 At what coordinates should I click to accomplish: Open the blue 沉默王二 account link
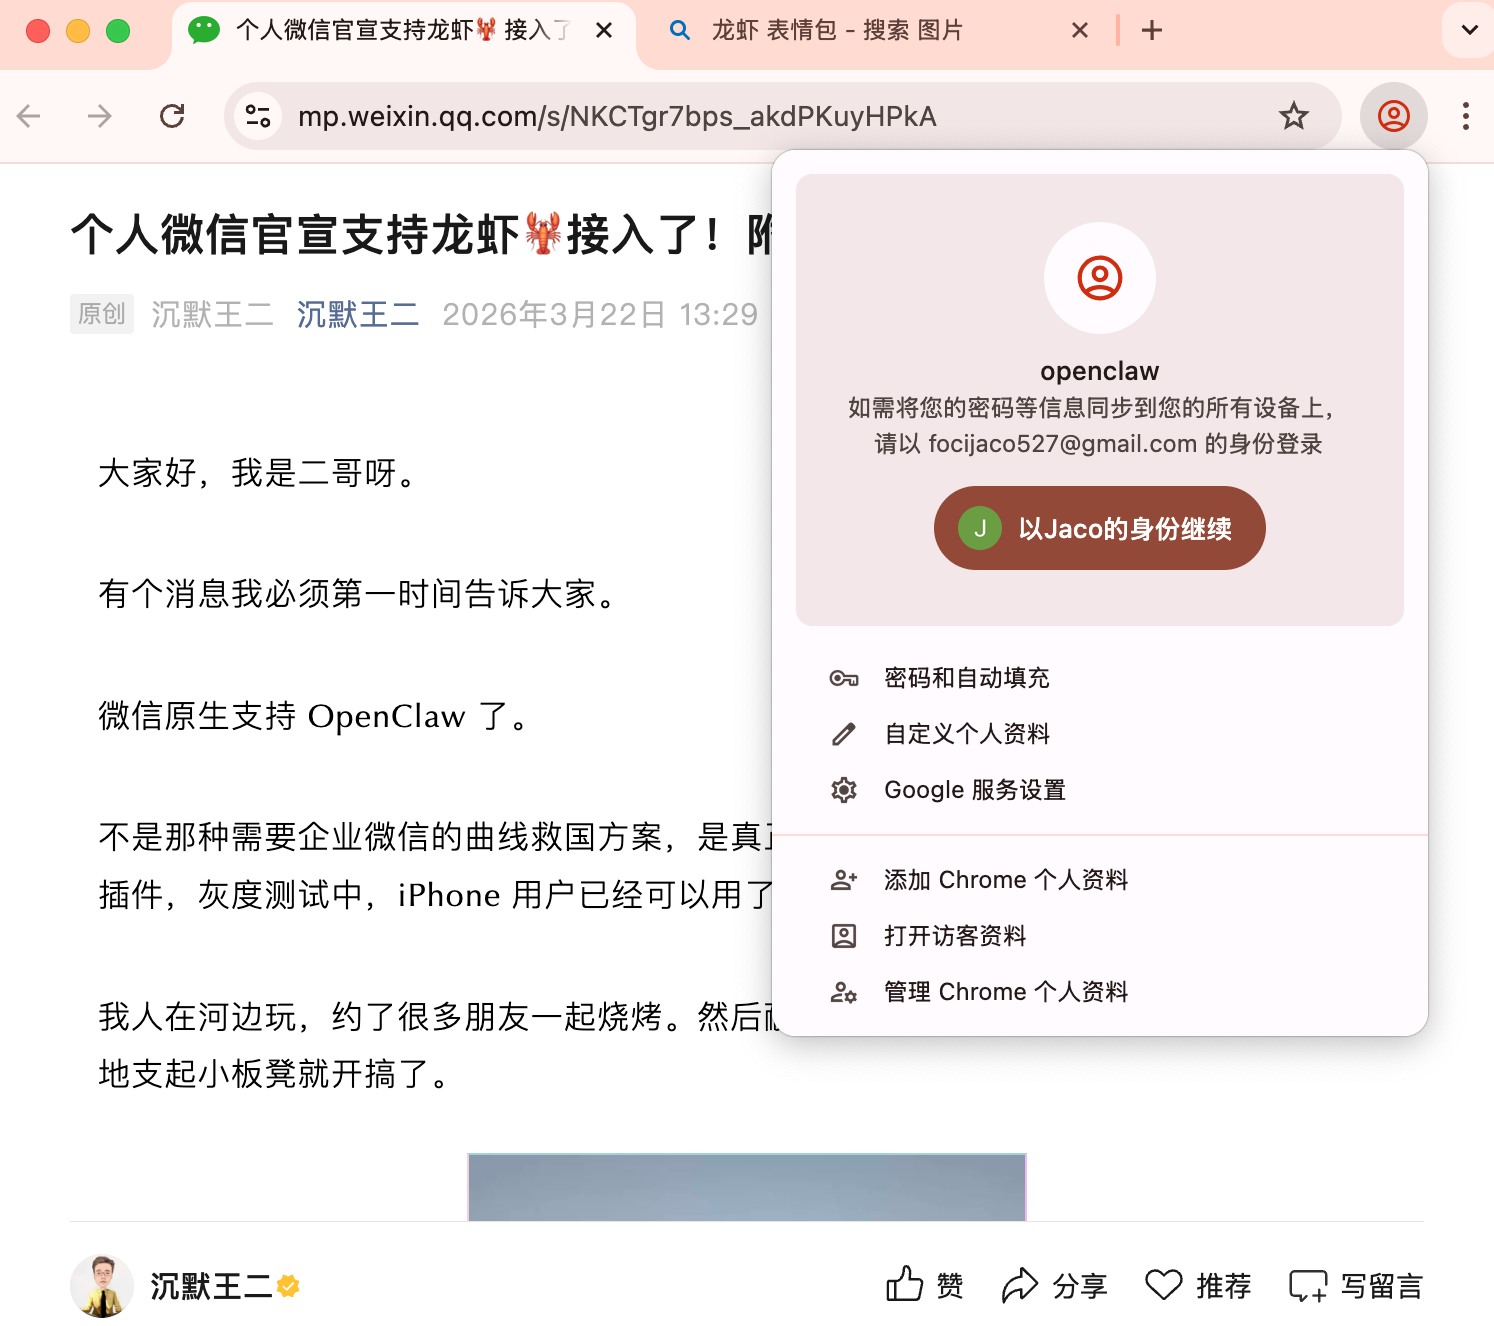tap(357, 314)
